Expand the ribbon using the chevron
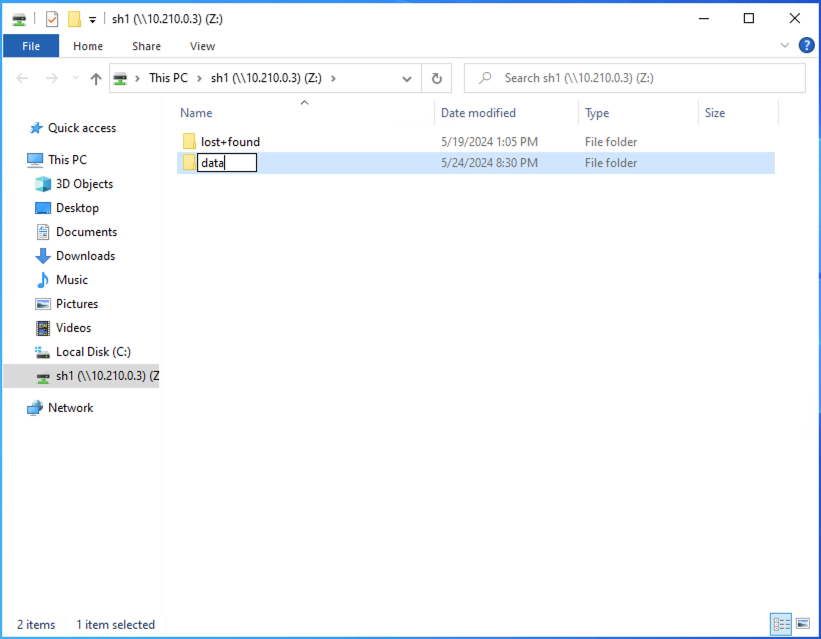The width and height of the screenshot is (821, 639). click(x=784, y=45)
